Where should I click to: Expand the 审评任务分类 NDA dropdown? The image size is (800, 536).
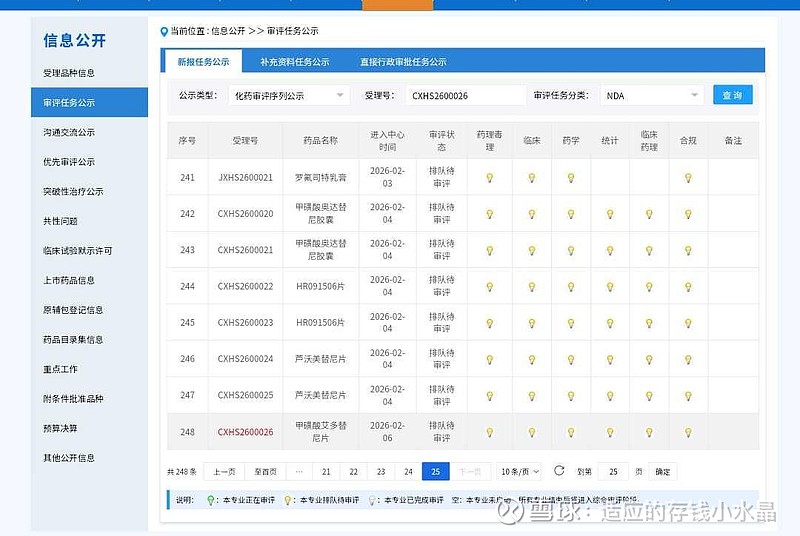coord(653,95)
